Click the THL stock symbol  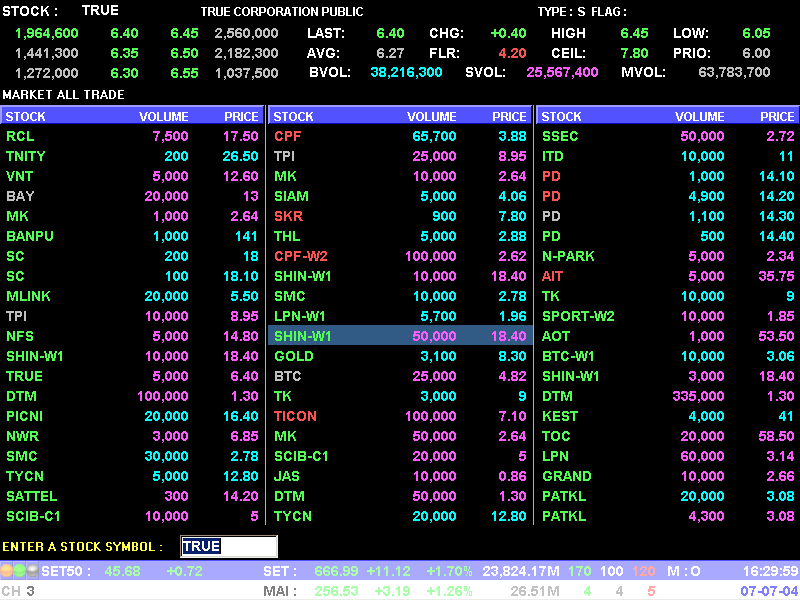click(287, 236)
